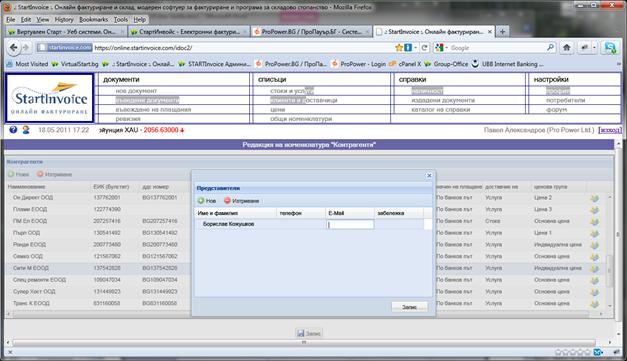The width and height of the screenshot is (627, 361).
Task: Open the Edit menu
Action: (x=26, y=19)
